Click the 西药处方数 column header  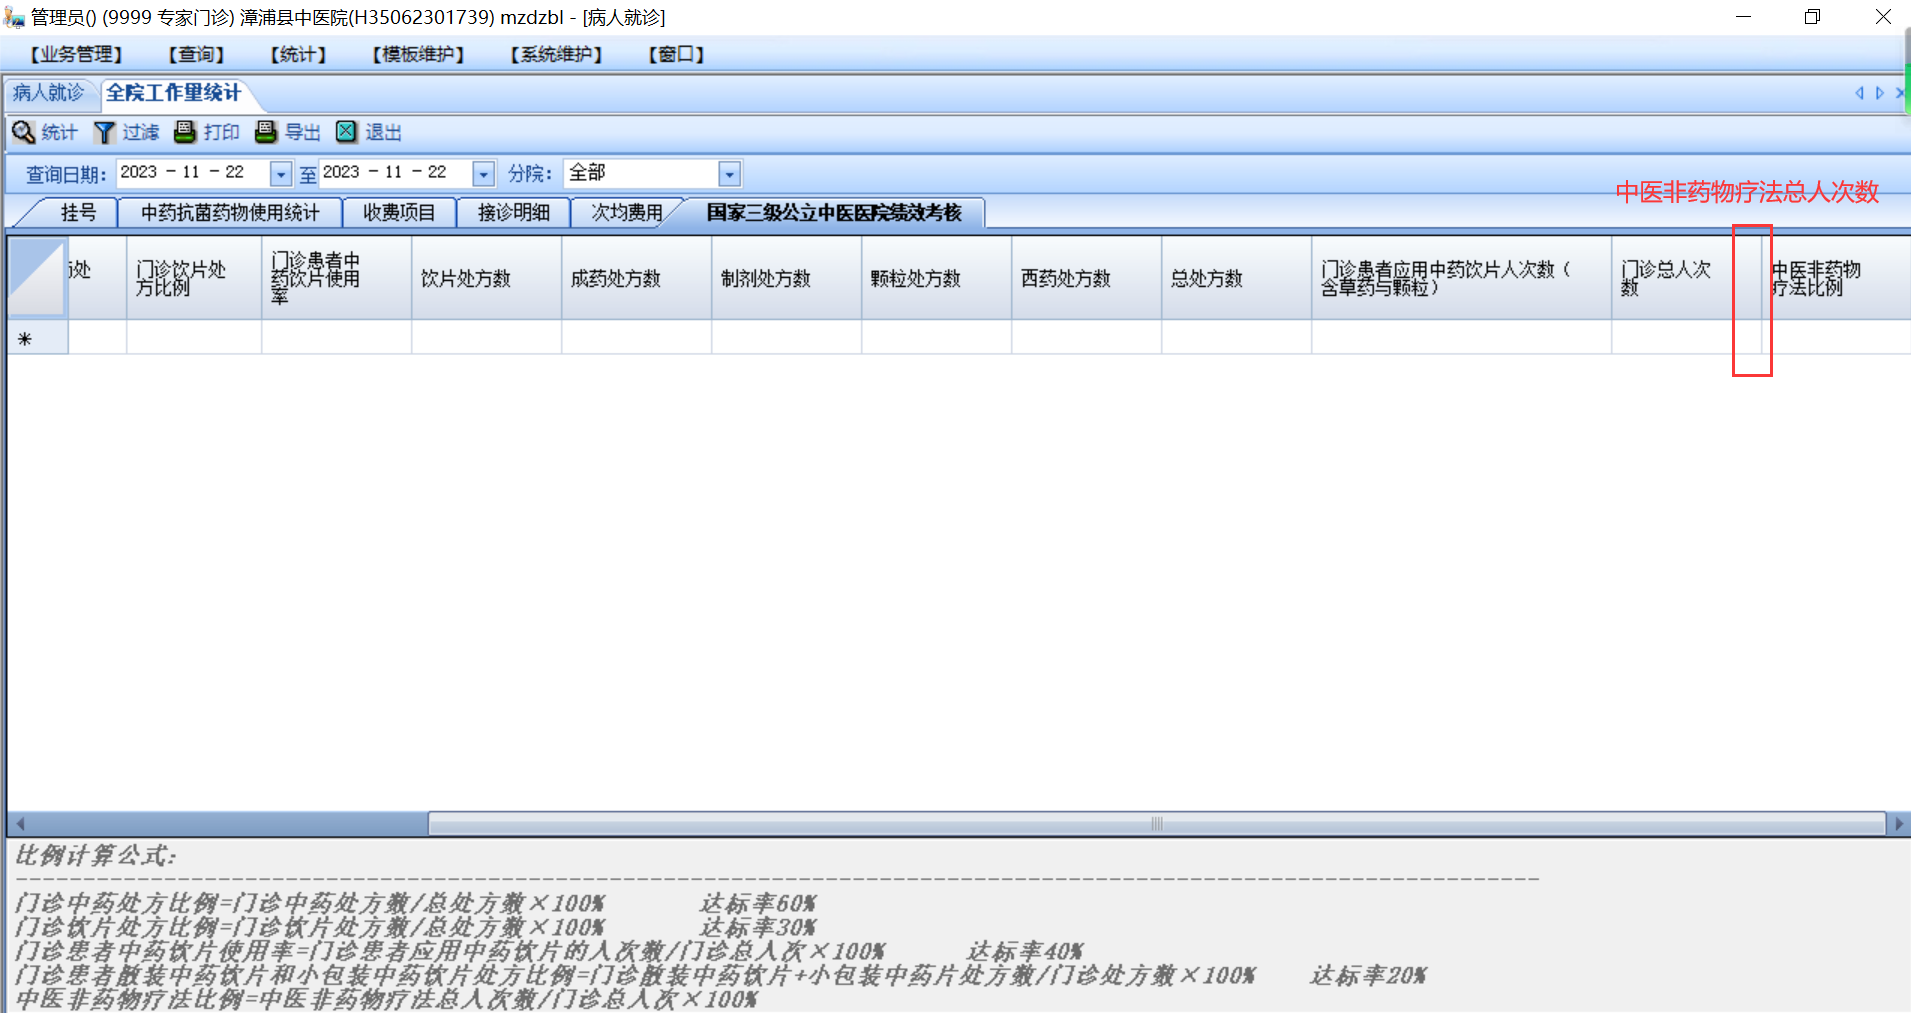pos(1086,278)
